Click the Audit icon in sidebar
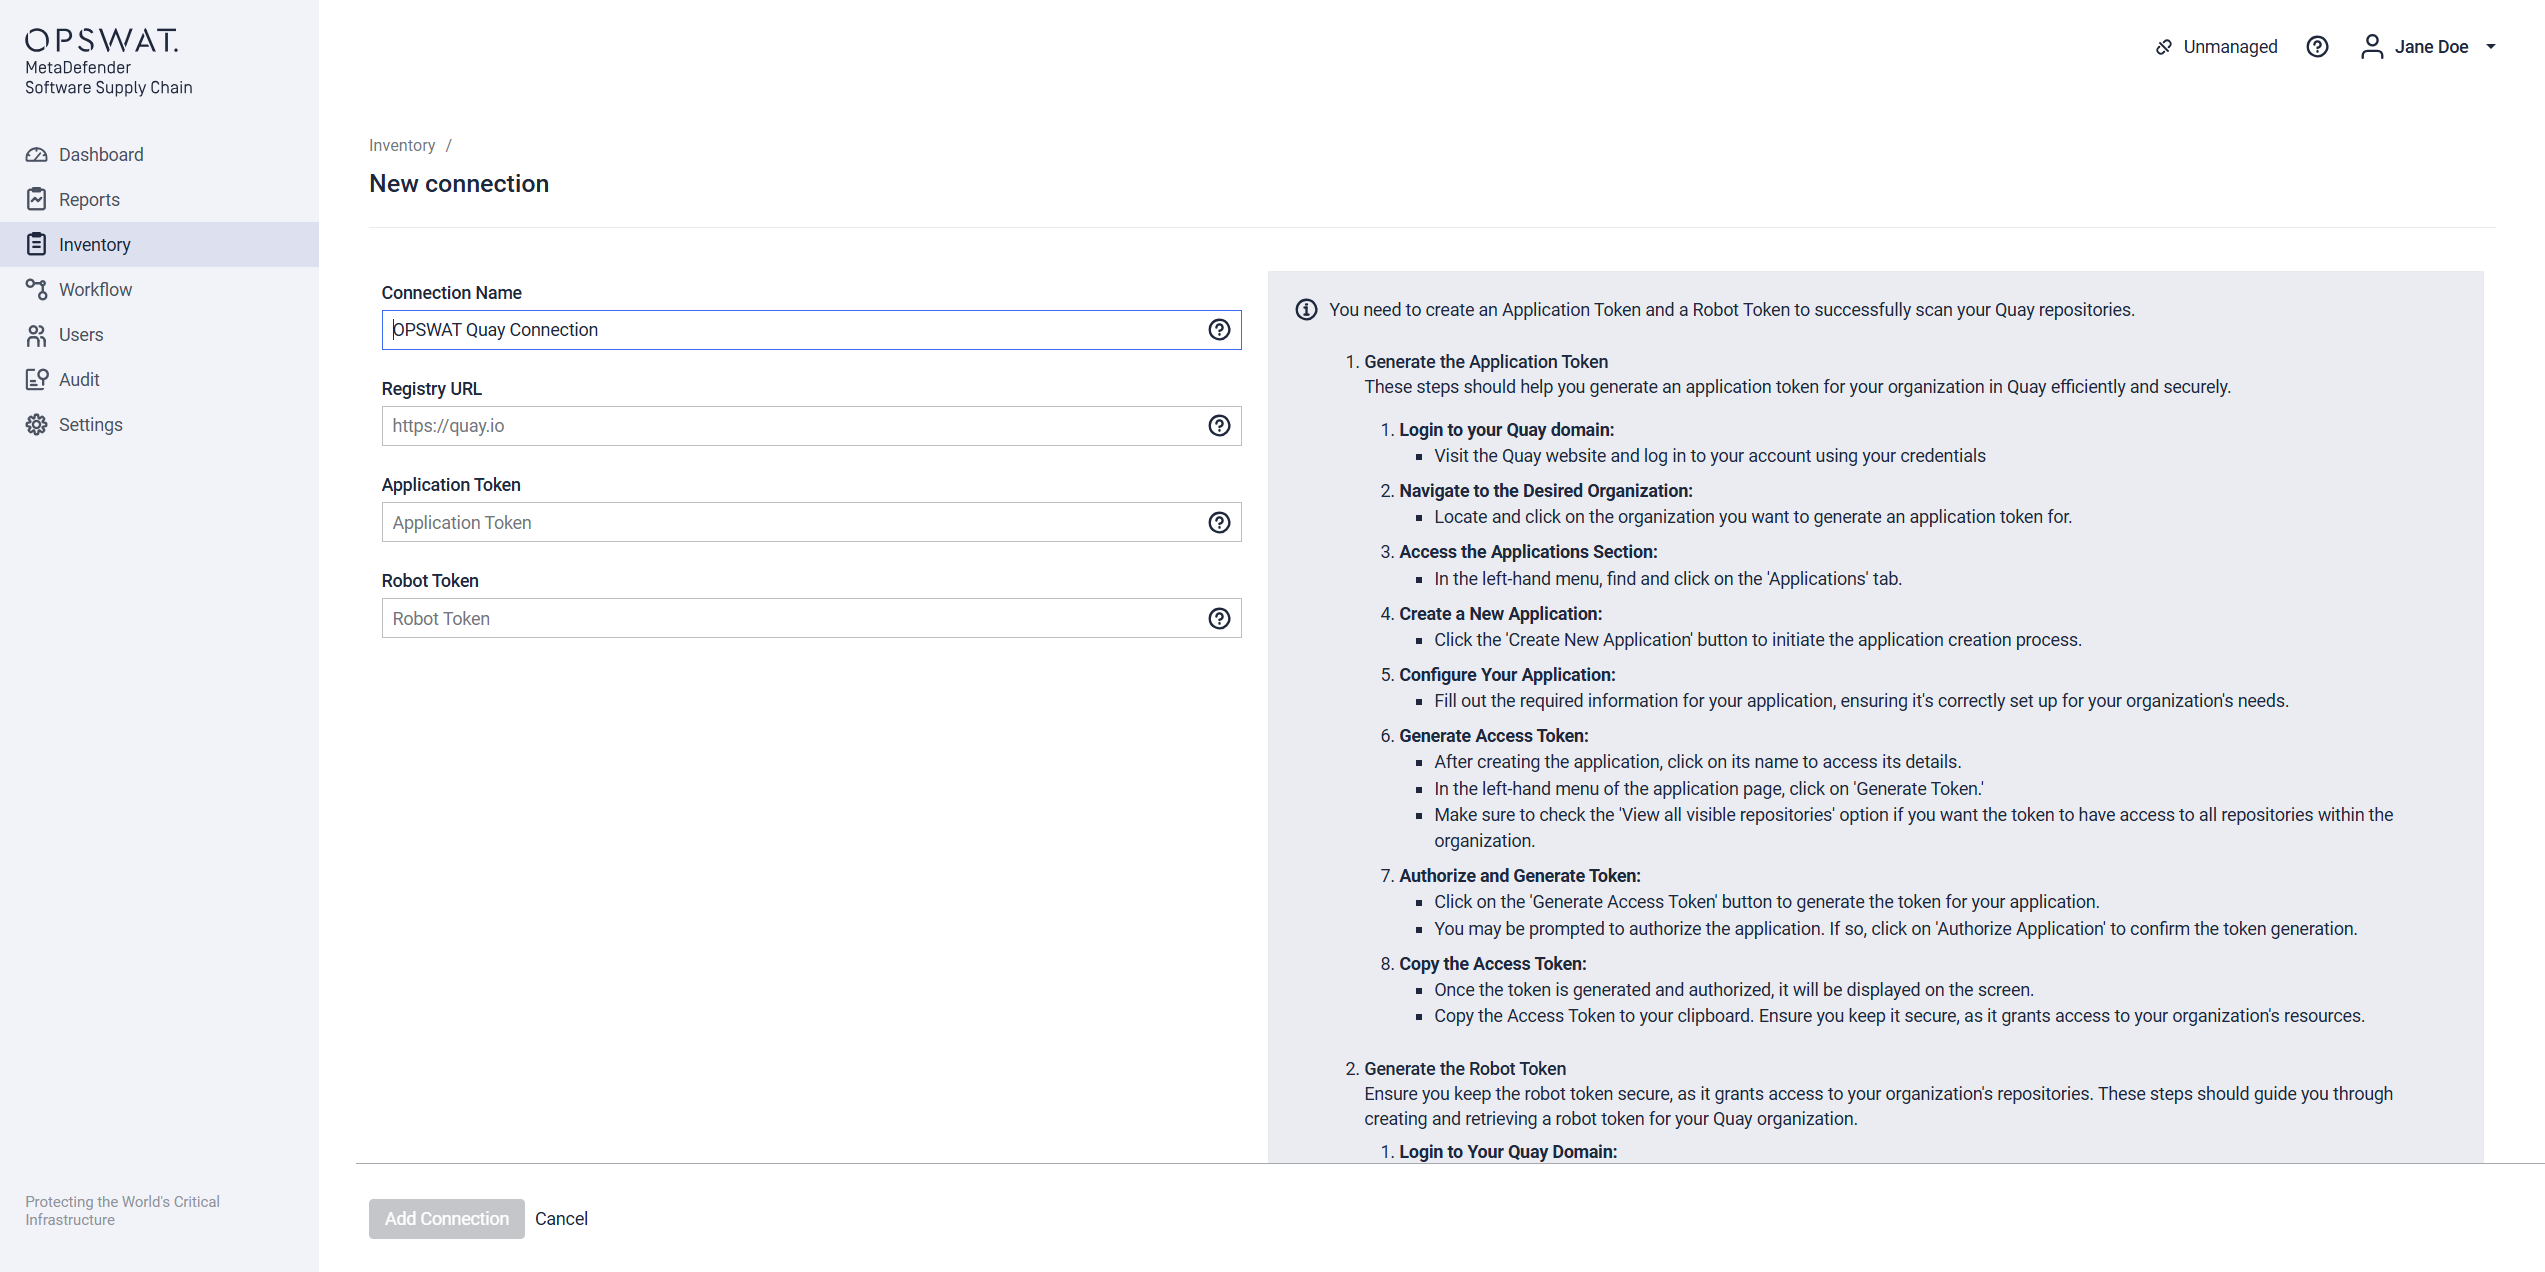This screenshot has height=1272, width=2545. point(37,380)
